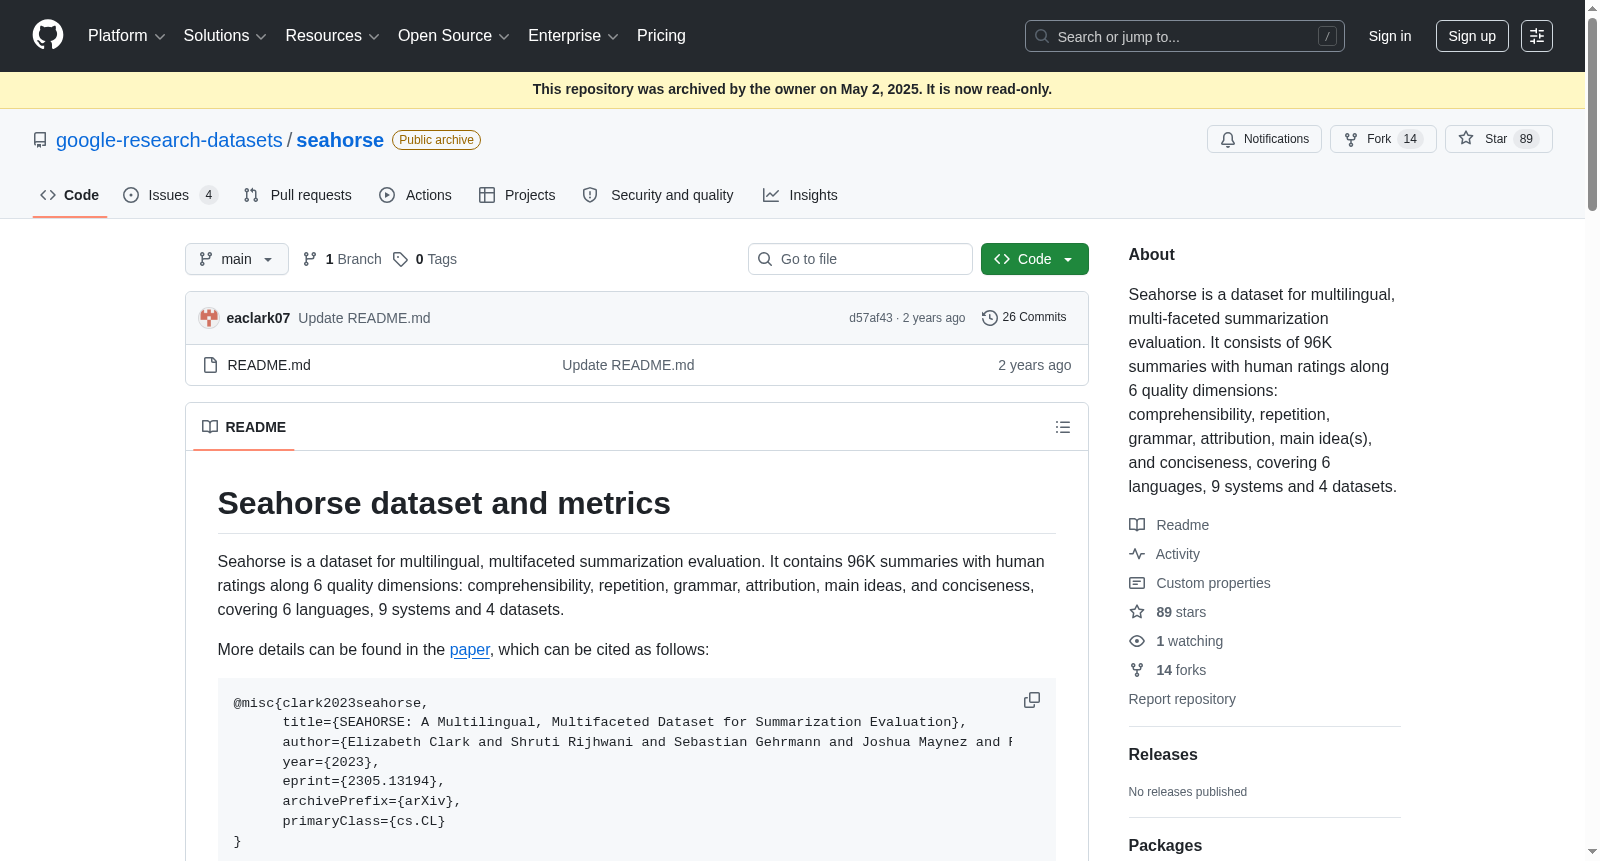Go to the Actions tab
This screenshot has height=861, width=1600.
[x=415, y=195]
